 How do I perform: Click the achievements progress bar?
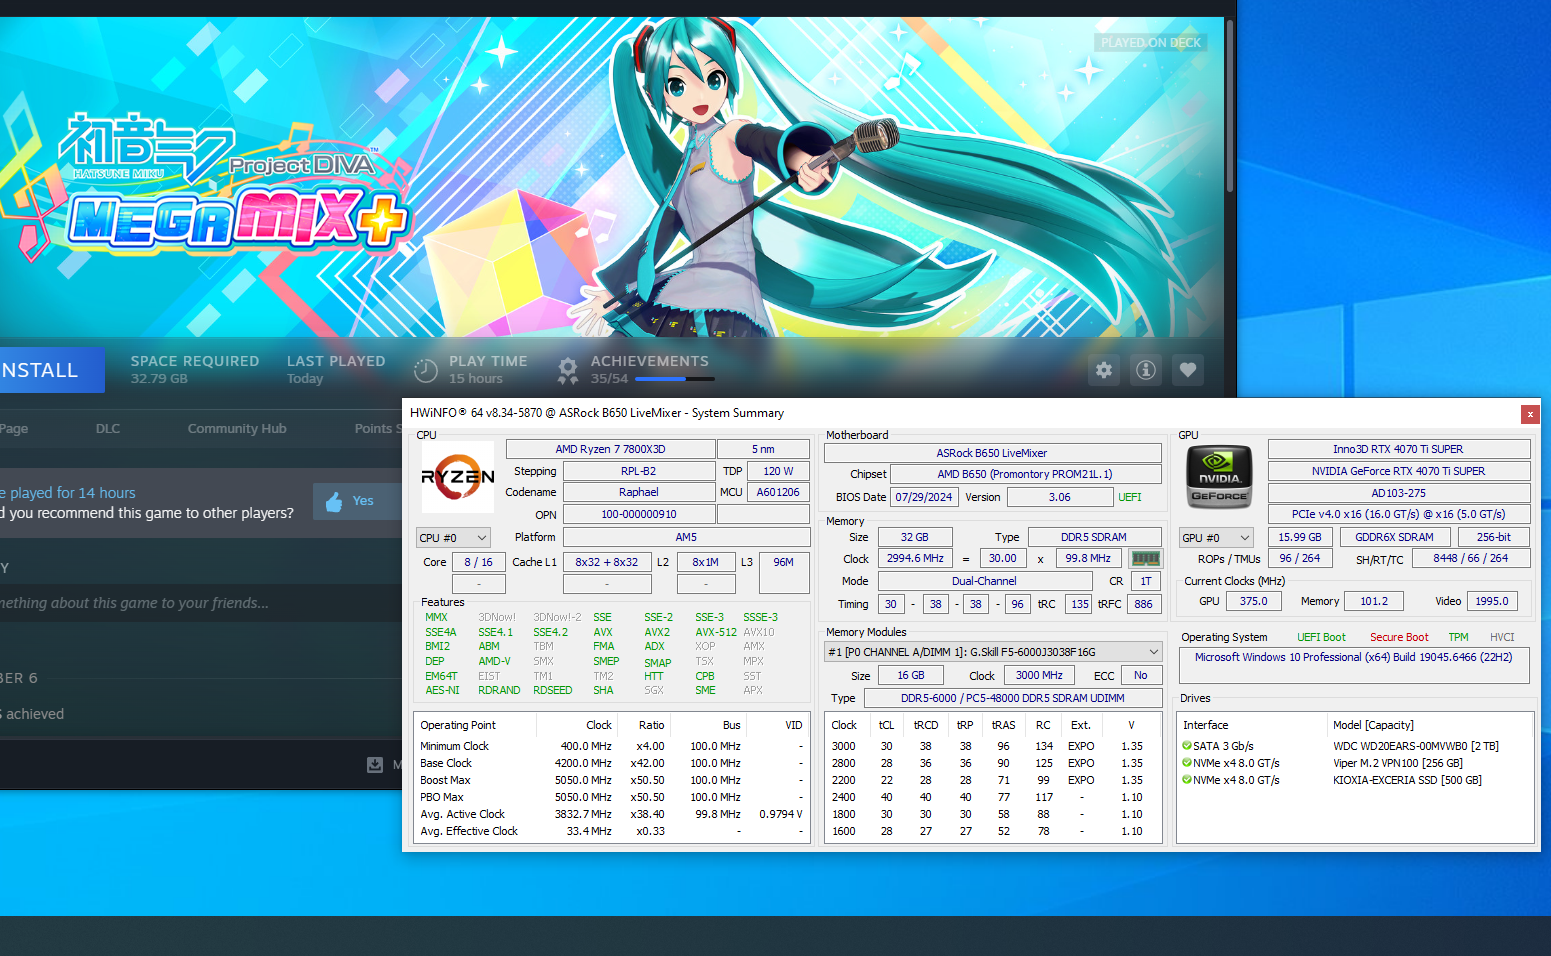click(675, 379)
